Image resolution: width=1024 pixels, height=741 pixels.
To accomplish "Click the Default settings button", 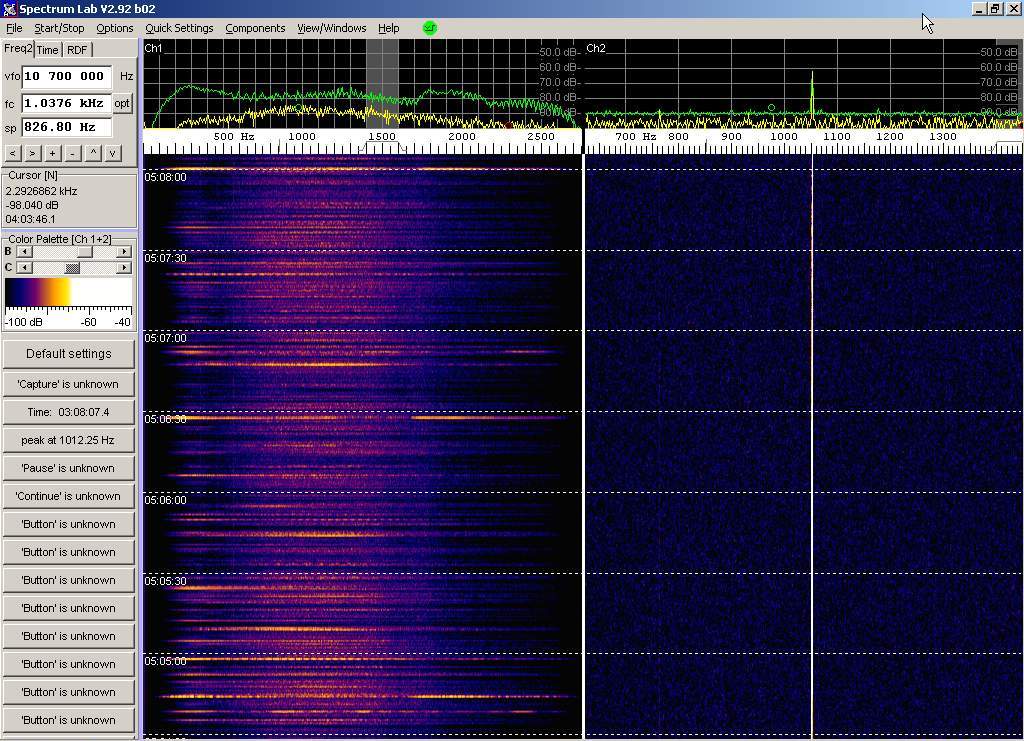I will tap(68, 353).
